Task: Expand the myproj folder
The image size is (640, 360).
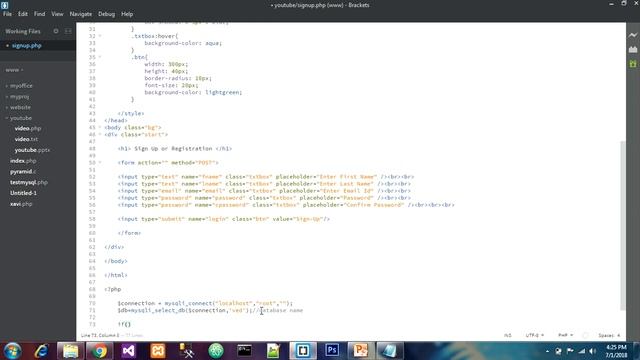Action: pyautogui.click(x=19, y=96)
